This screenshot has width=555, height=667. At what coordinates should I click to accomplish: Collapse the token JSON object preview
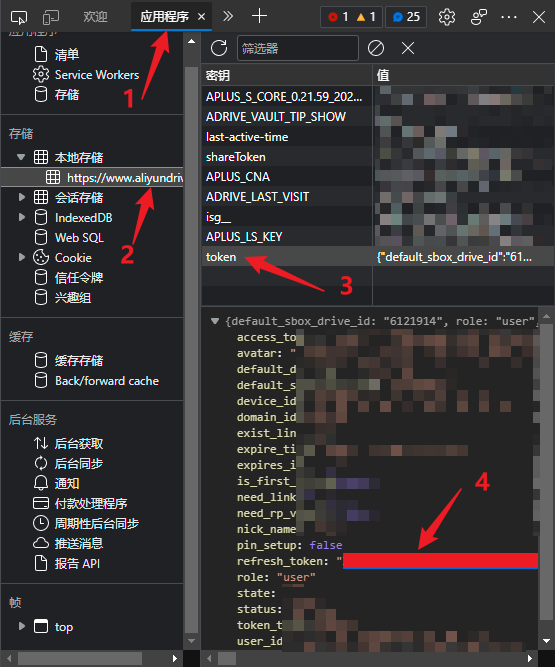point(215,321)
